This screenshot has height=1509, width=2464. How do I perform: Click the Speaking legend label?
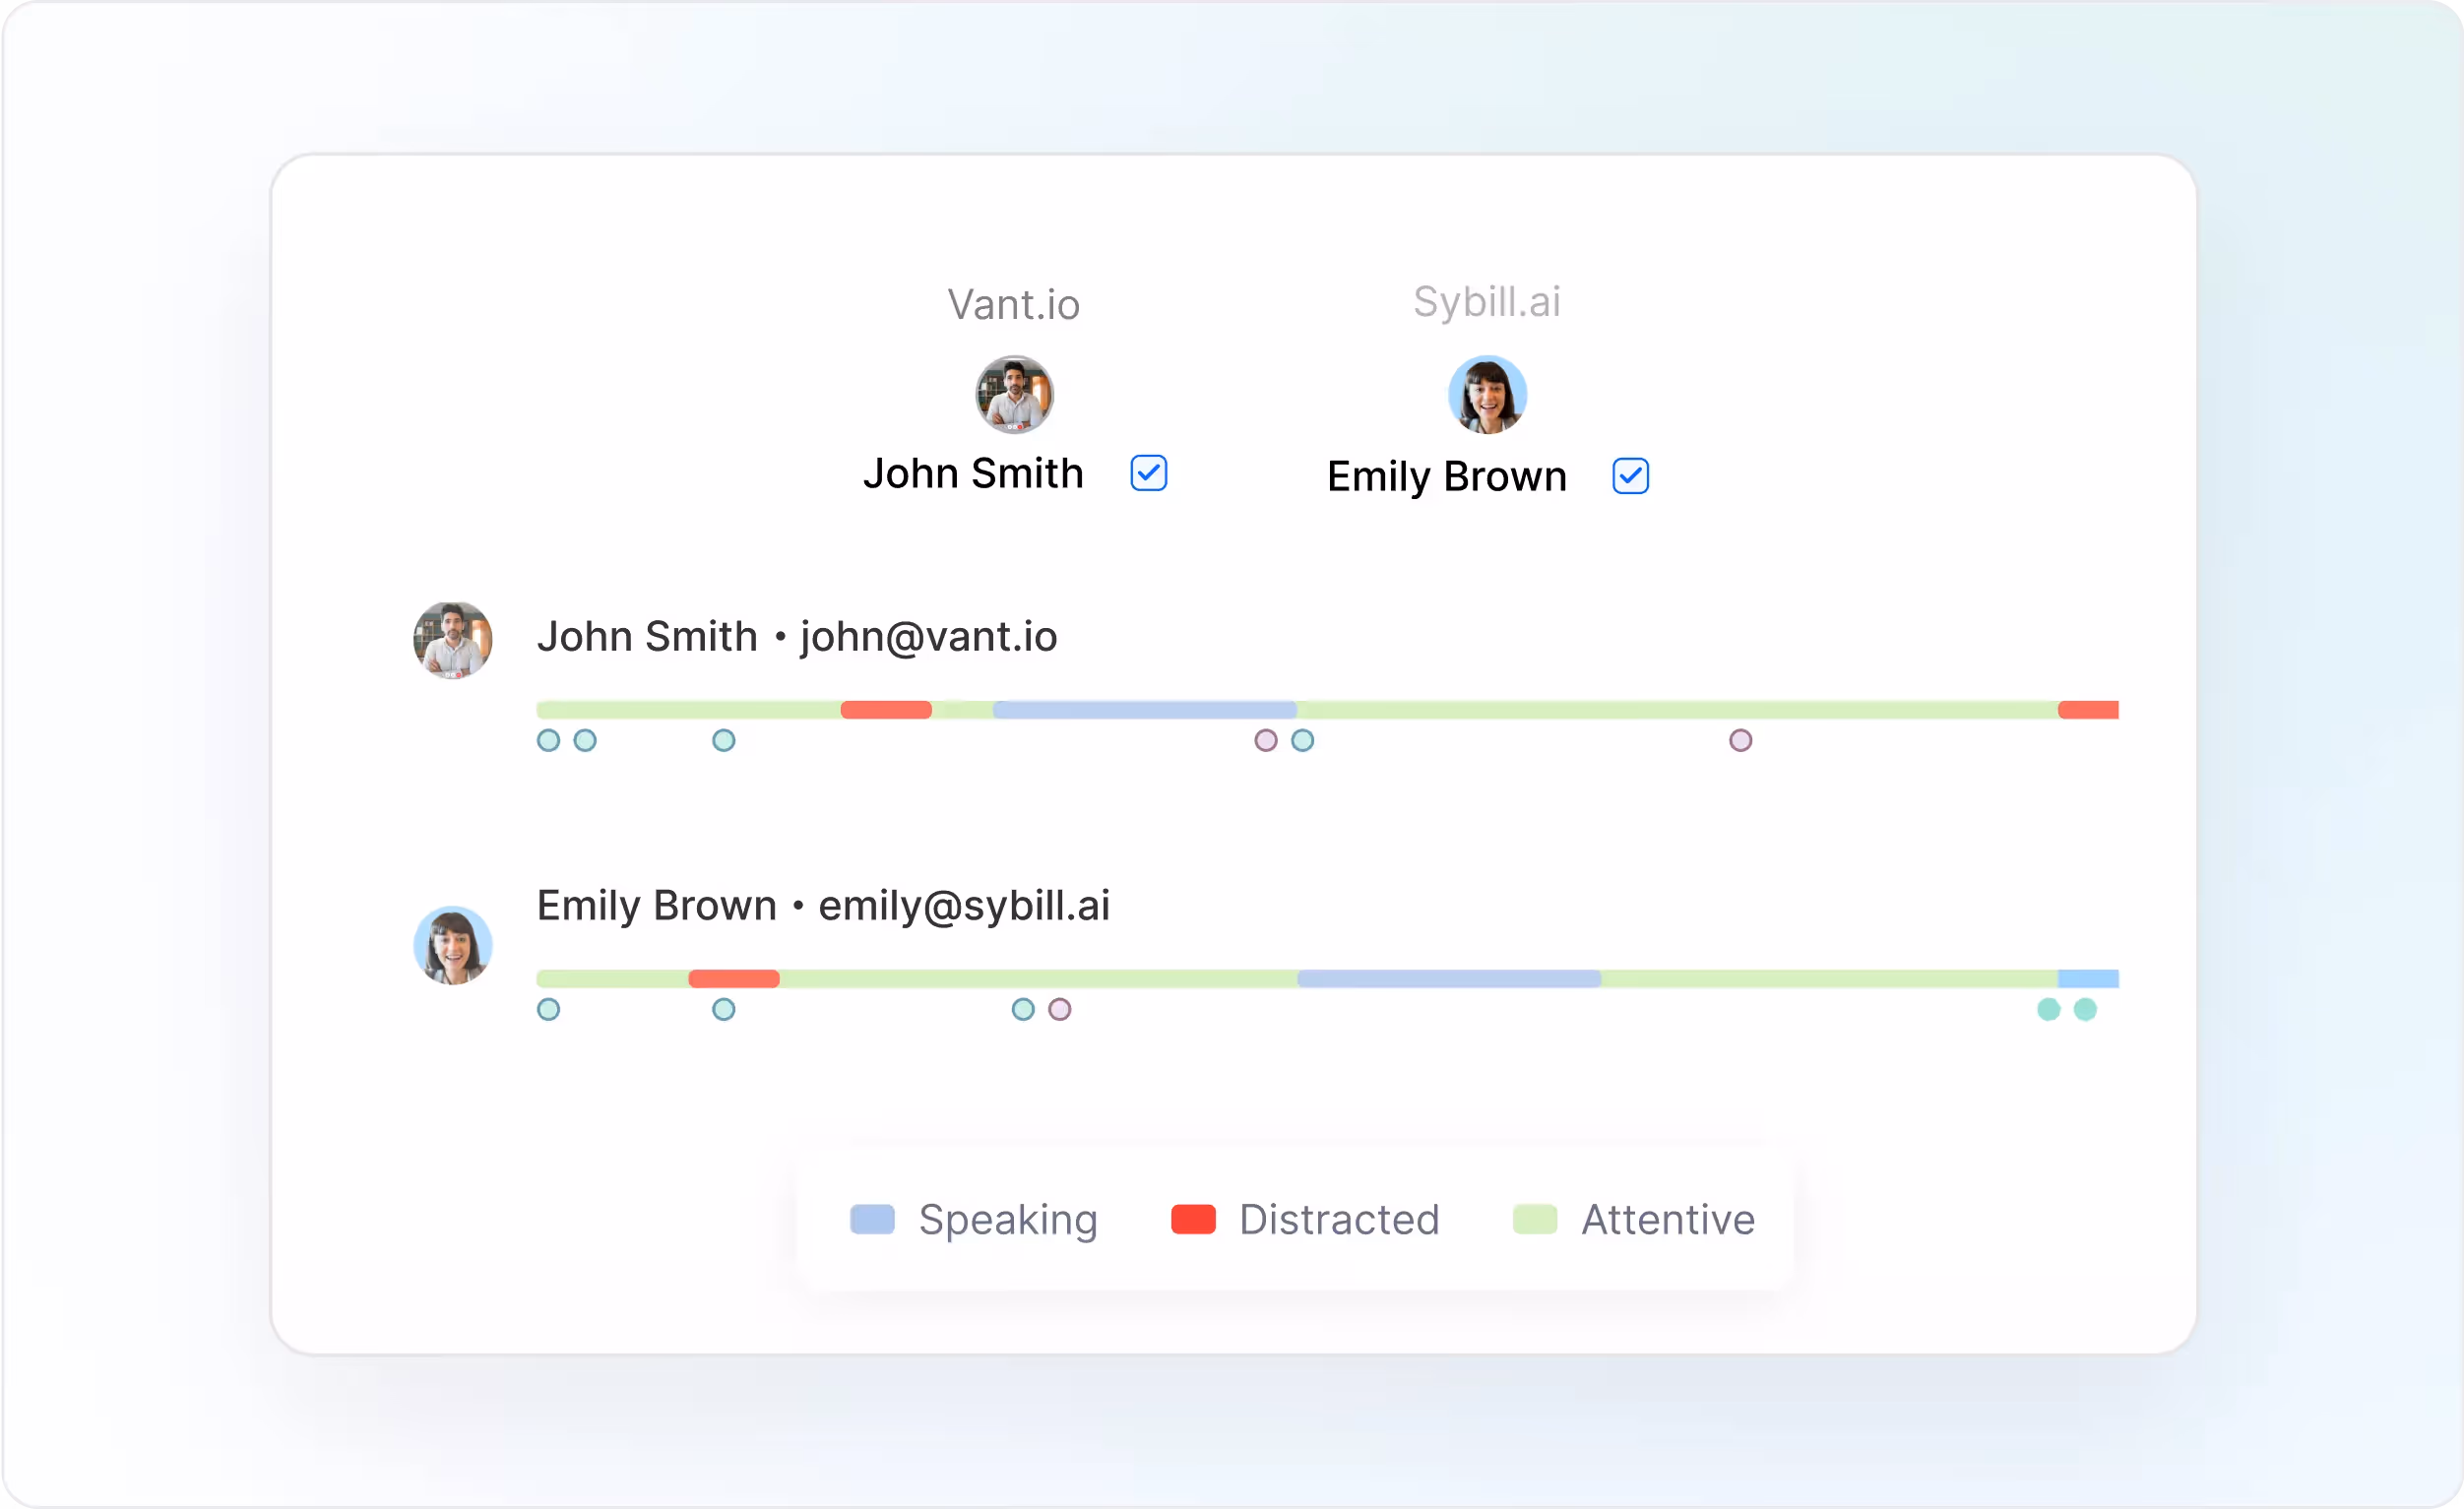[1008, 1221]
